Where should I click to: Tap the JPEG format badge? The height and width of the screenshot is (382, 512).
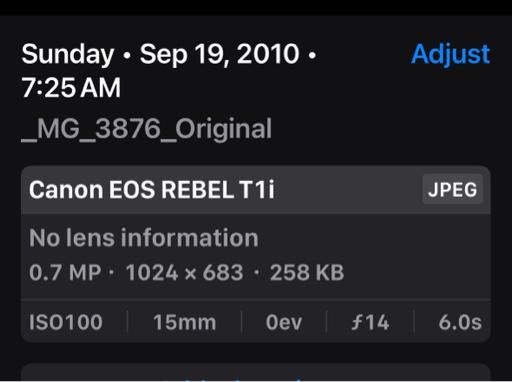[452, 189]
